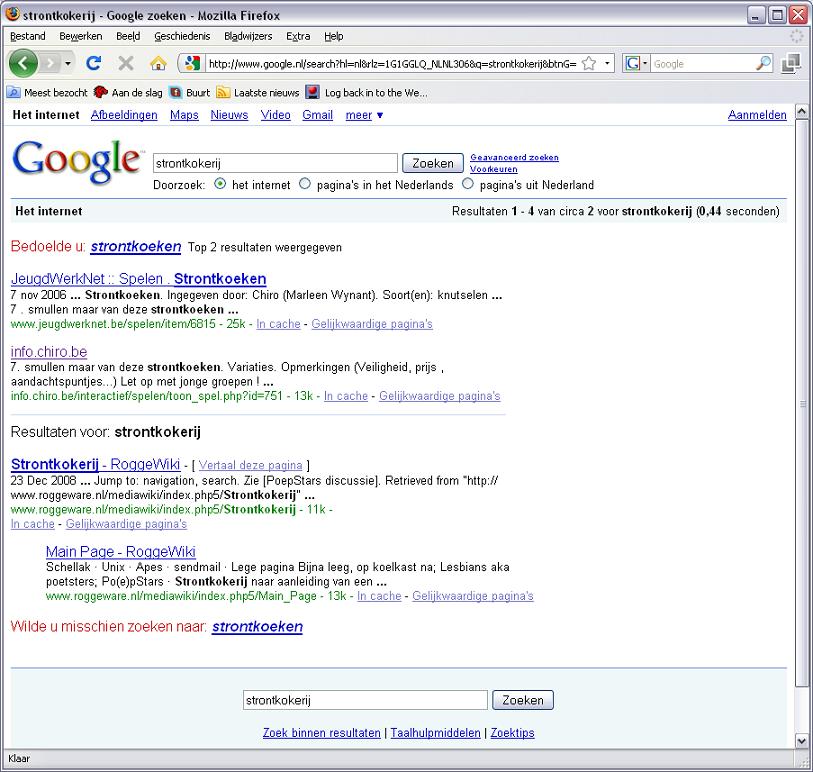Select 'pagina's in het Nederlands' radio option
Image resolution: width=813 pixels, height=772 pixels.
coord(306,184)
